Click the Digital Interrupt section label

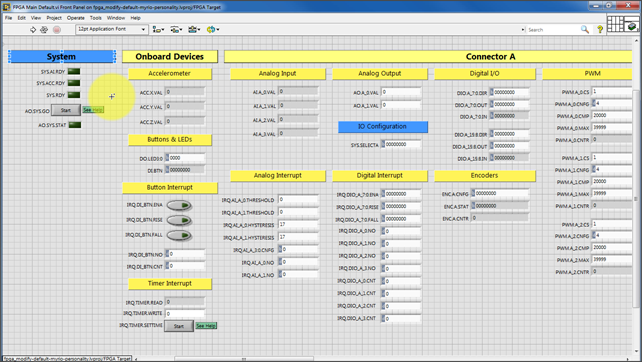380,176
